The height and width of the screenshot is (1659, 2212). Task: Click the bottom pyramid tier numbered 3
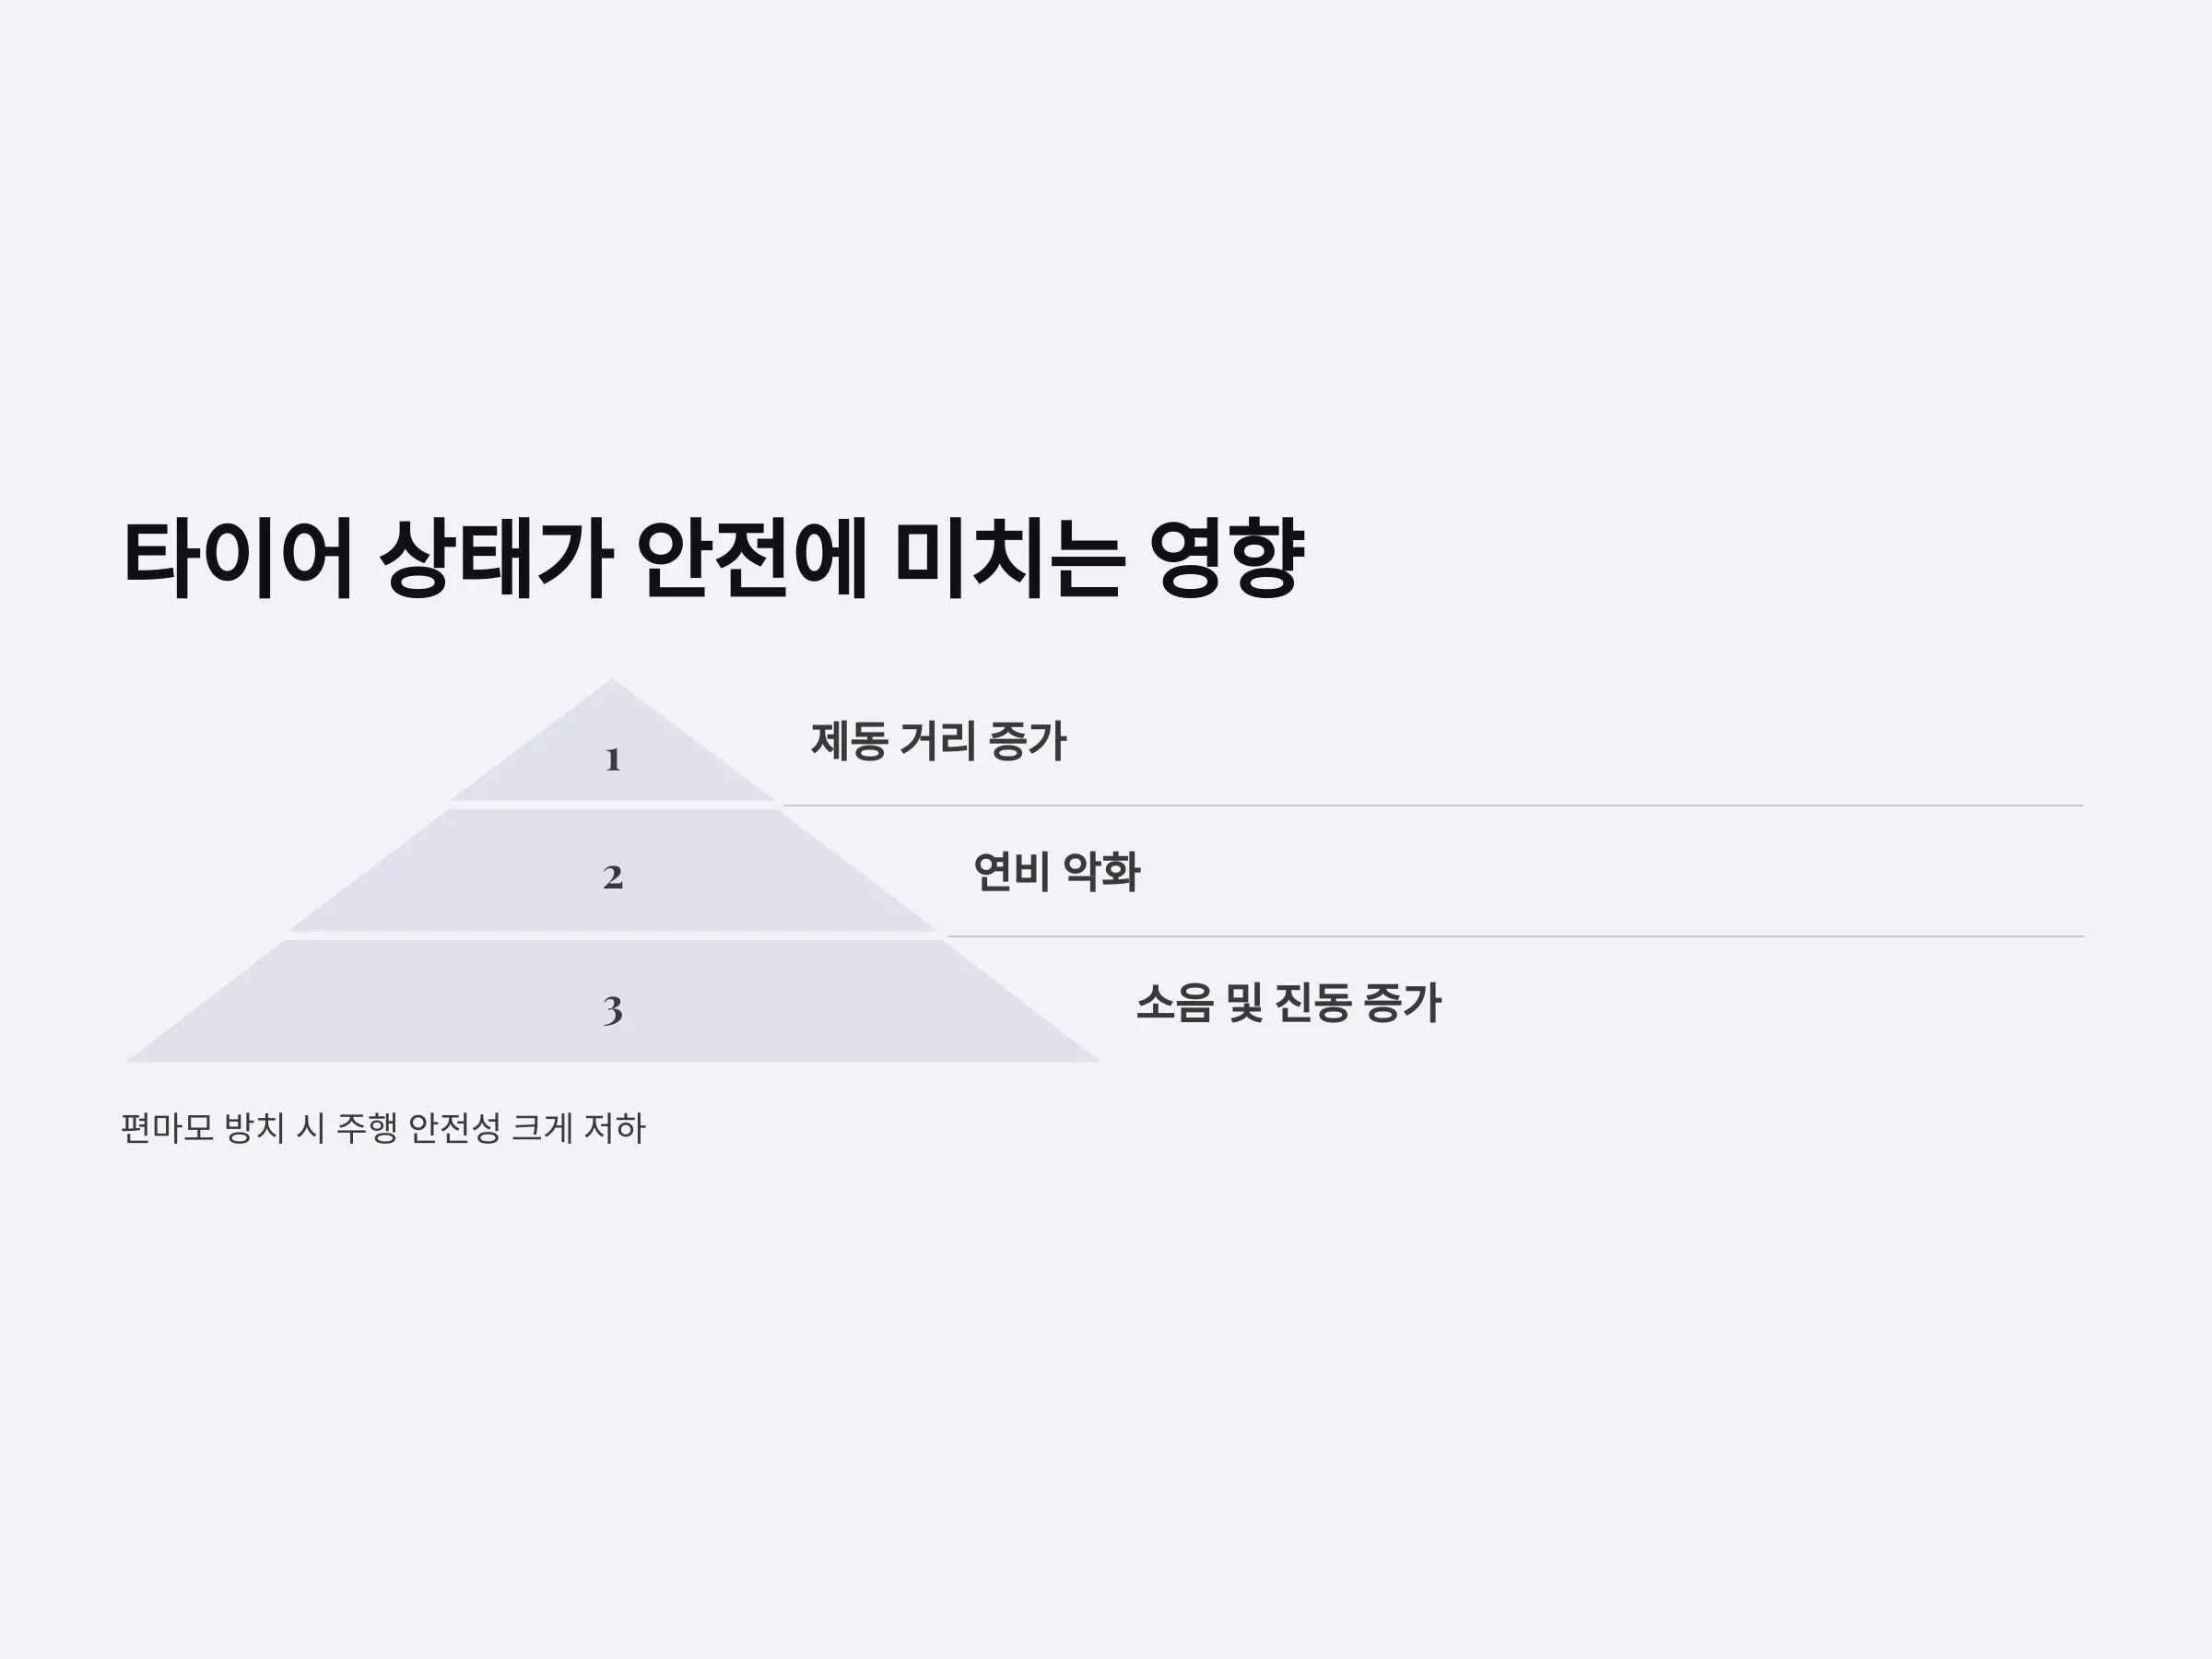[613, 1001]
